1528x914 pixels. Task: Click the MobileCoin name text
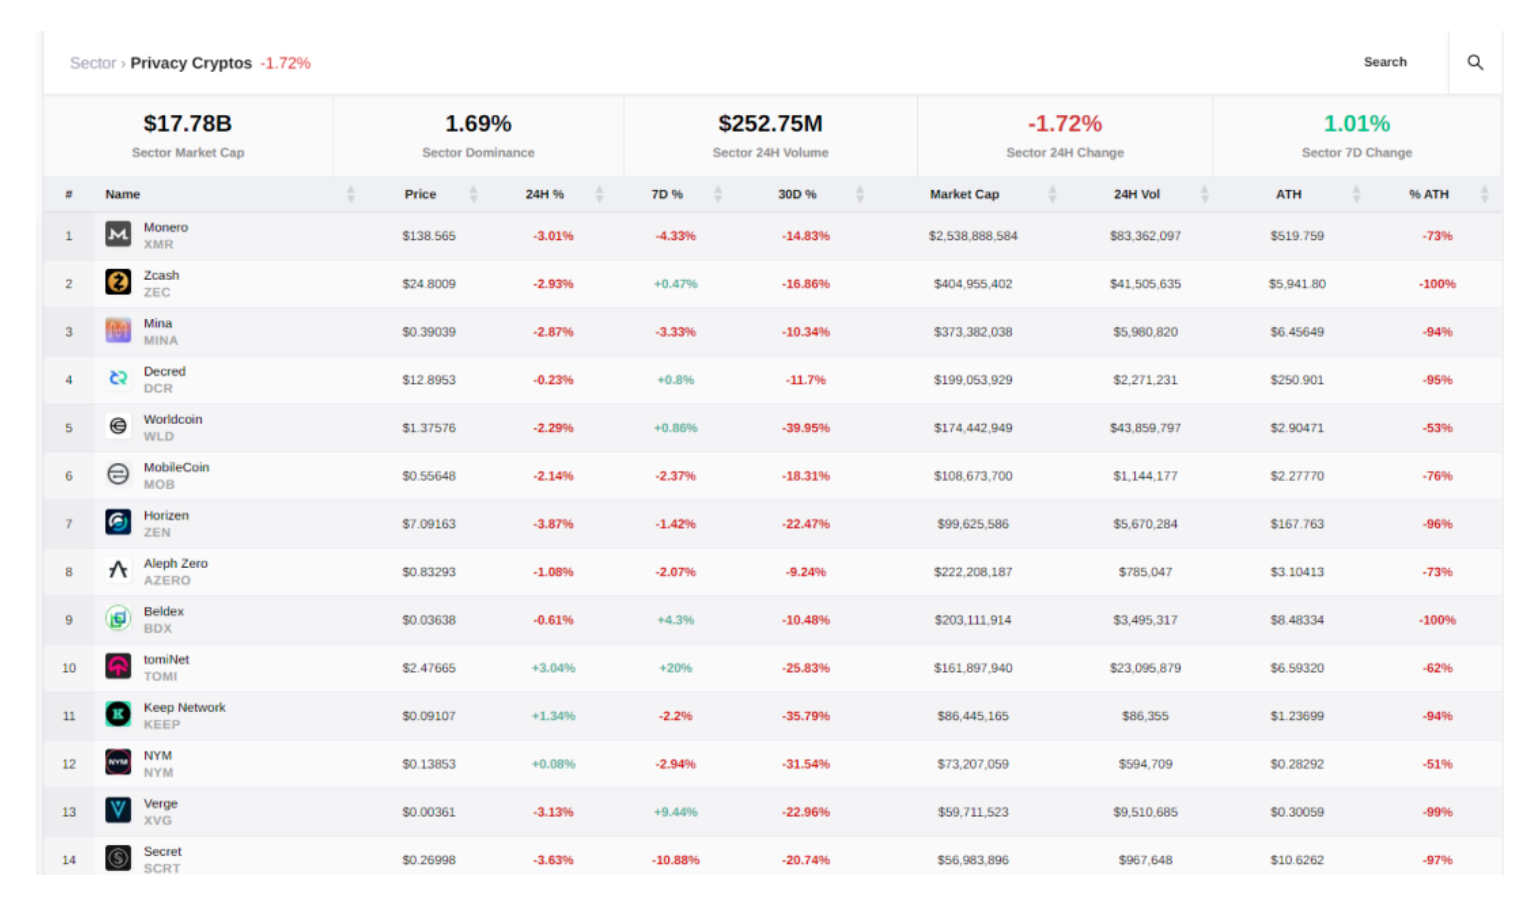(176, 468)
